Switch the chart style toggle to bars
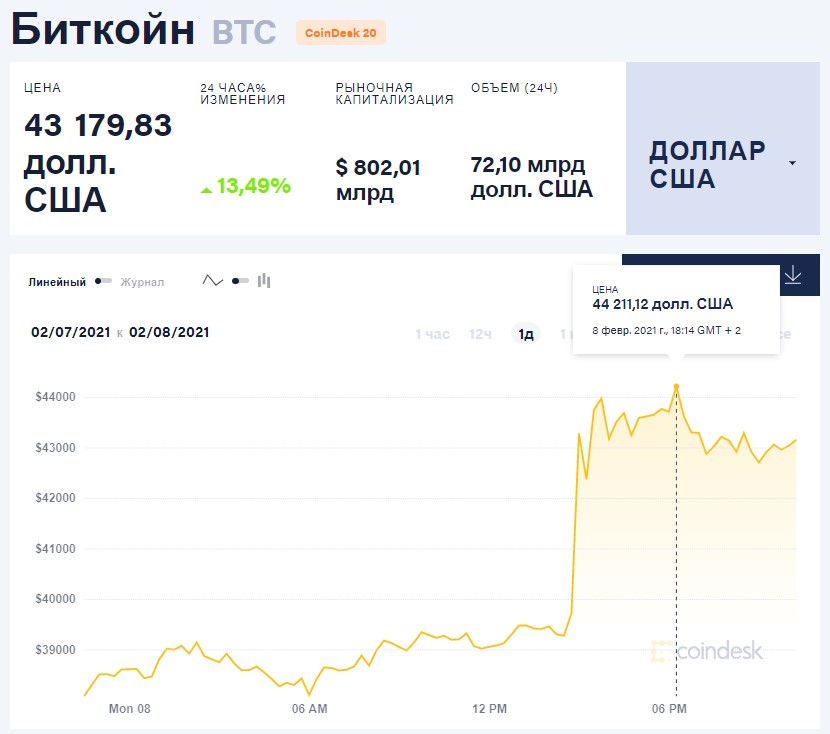The image size is (830, 734). (238, 281)
